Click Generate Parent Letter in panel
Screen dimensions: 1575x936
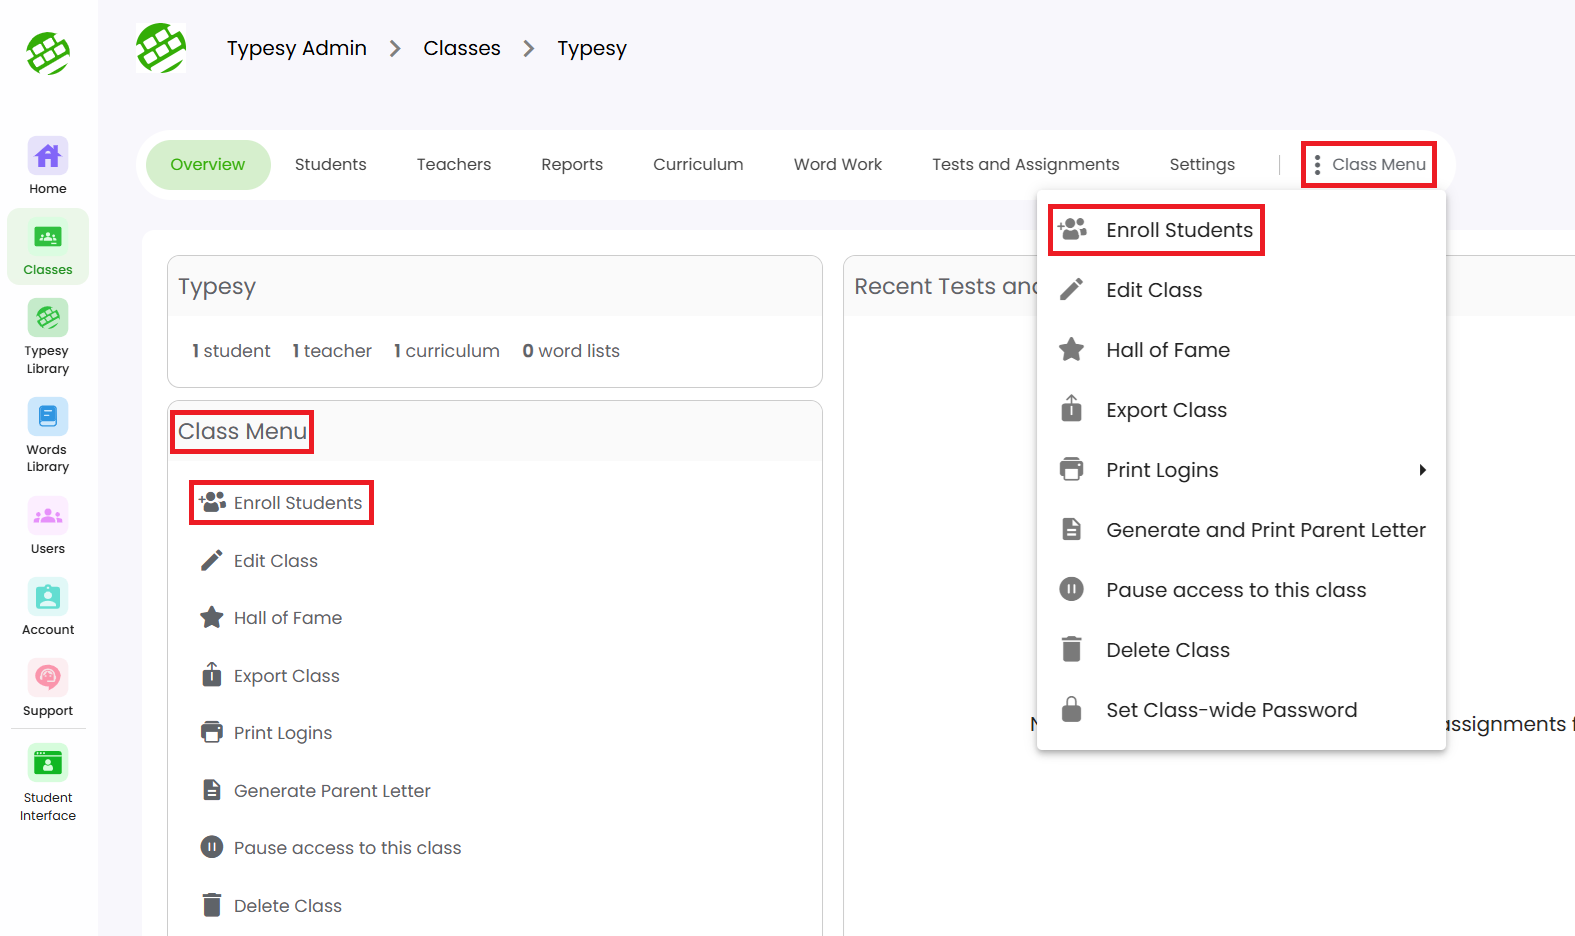pos(331,791)
